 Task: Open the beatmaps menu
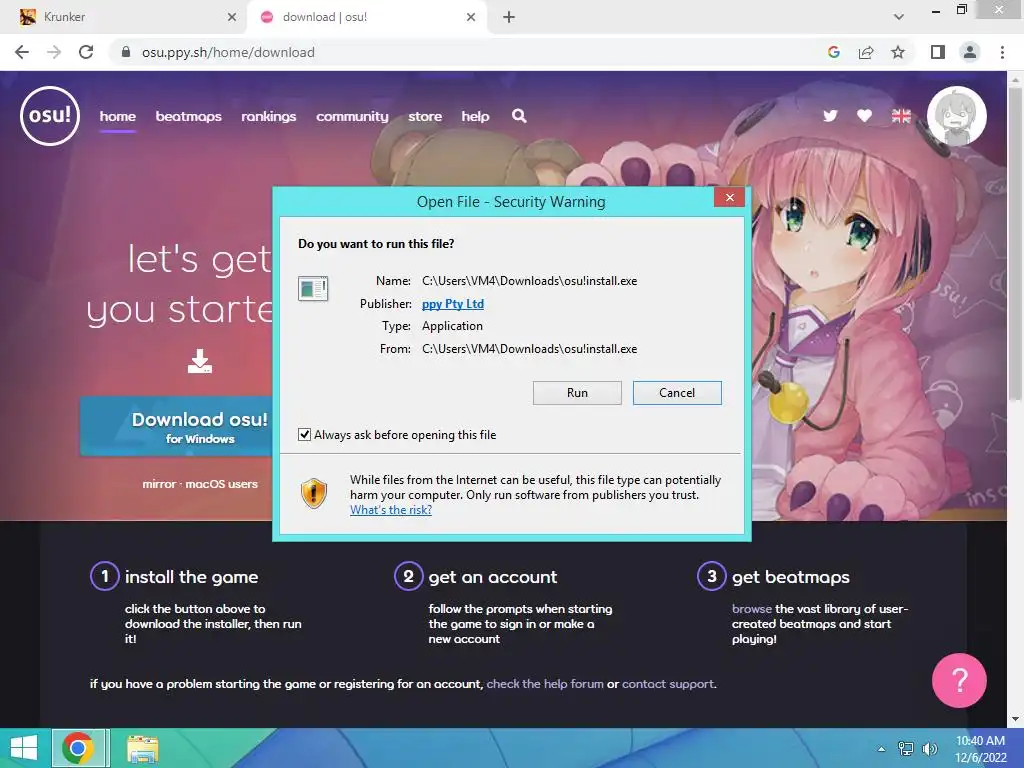click(188, 116)
